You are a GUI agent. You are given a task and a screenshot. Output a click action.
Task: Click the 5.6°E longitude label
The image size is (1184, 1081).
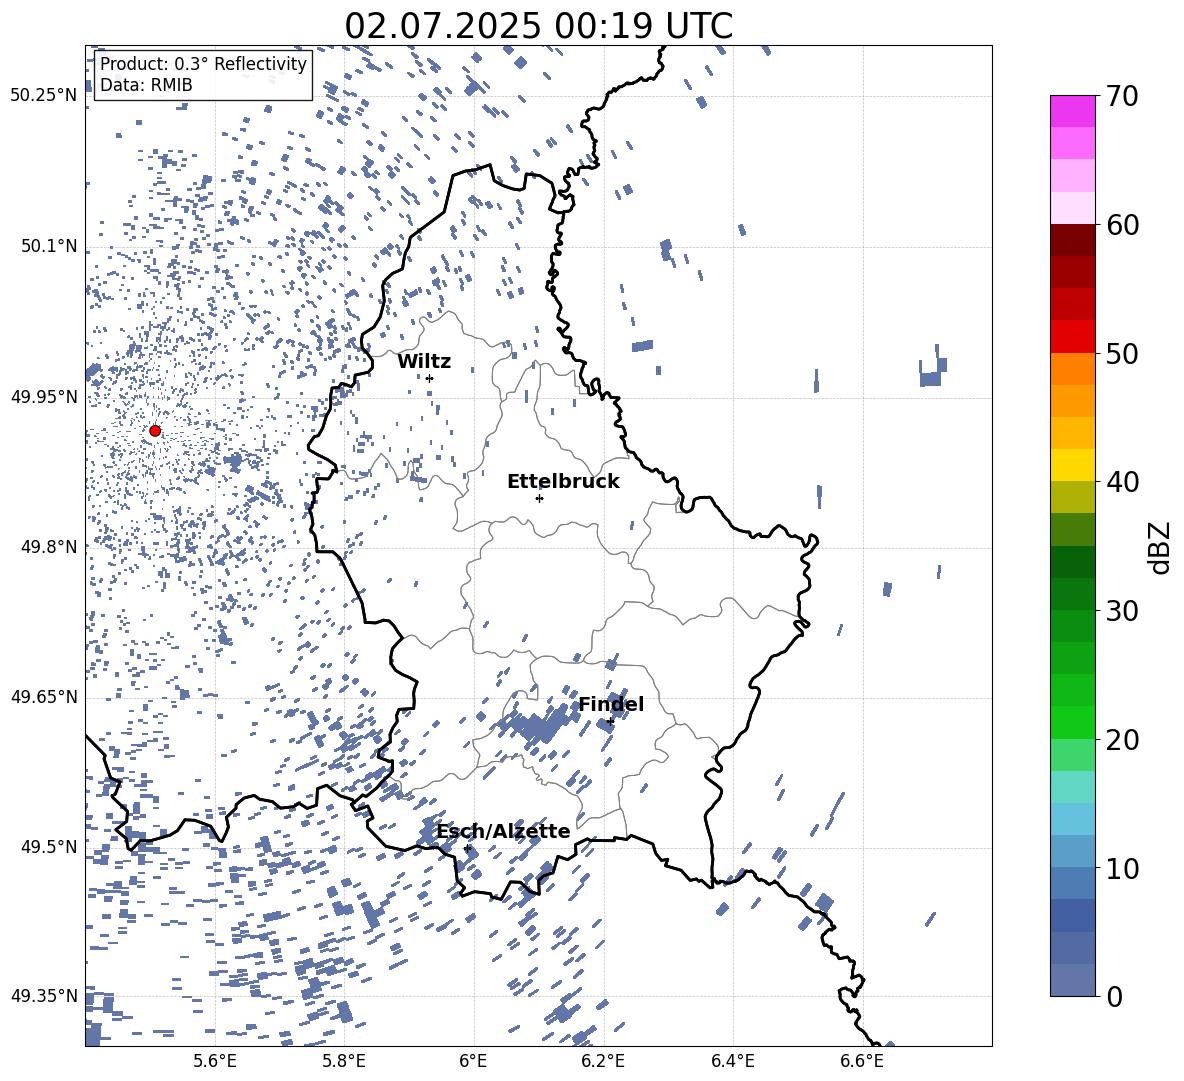[215, 1061]
